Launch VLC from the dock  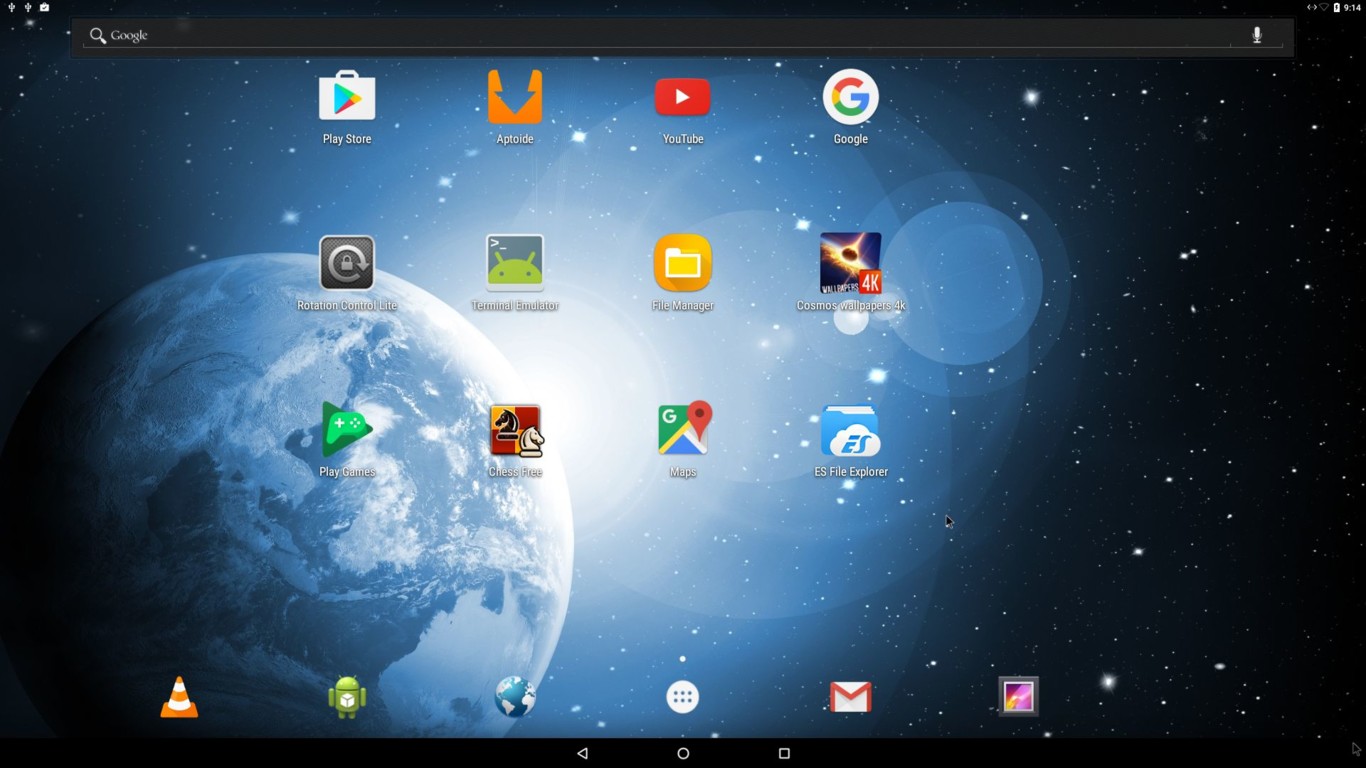(x=178, y=696)
